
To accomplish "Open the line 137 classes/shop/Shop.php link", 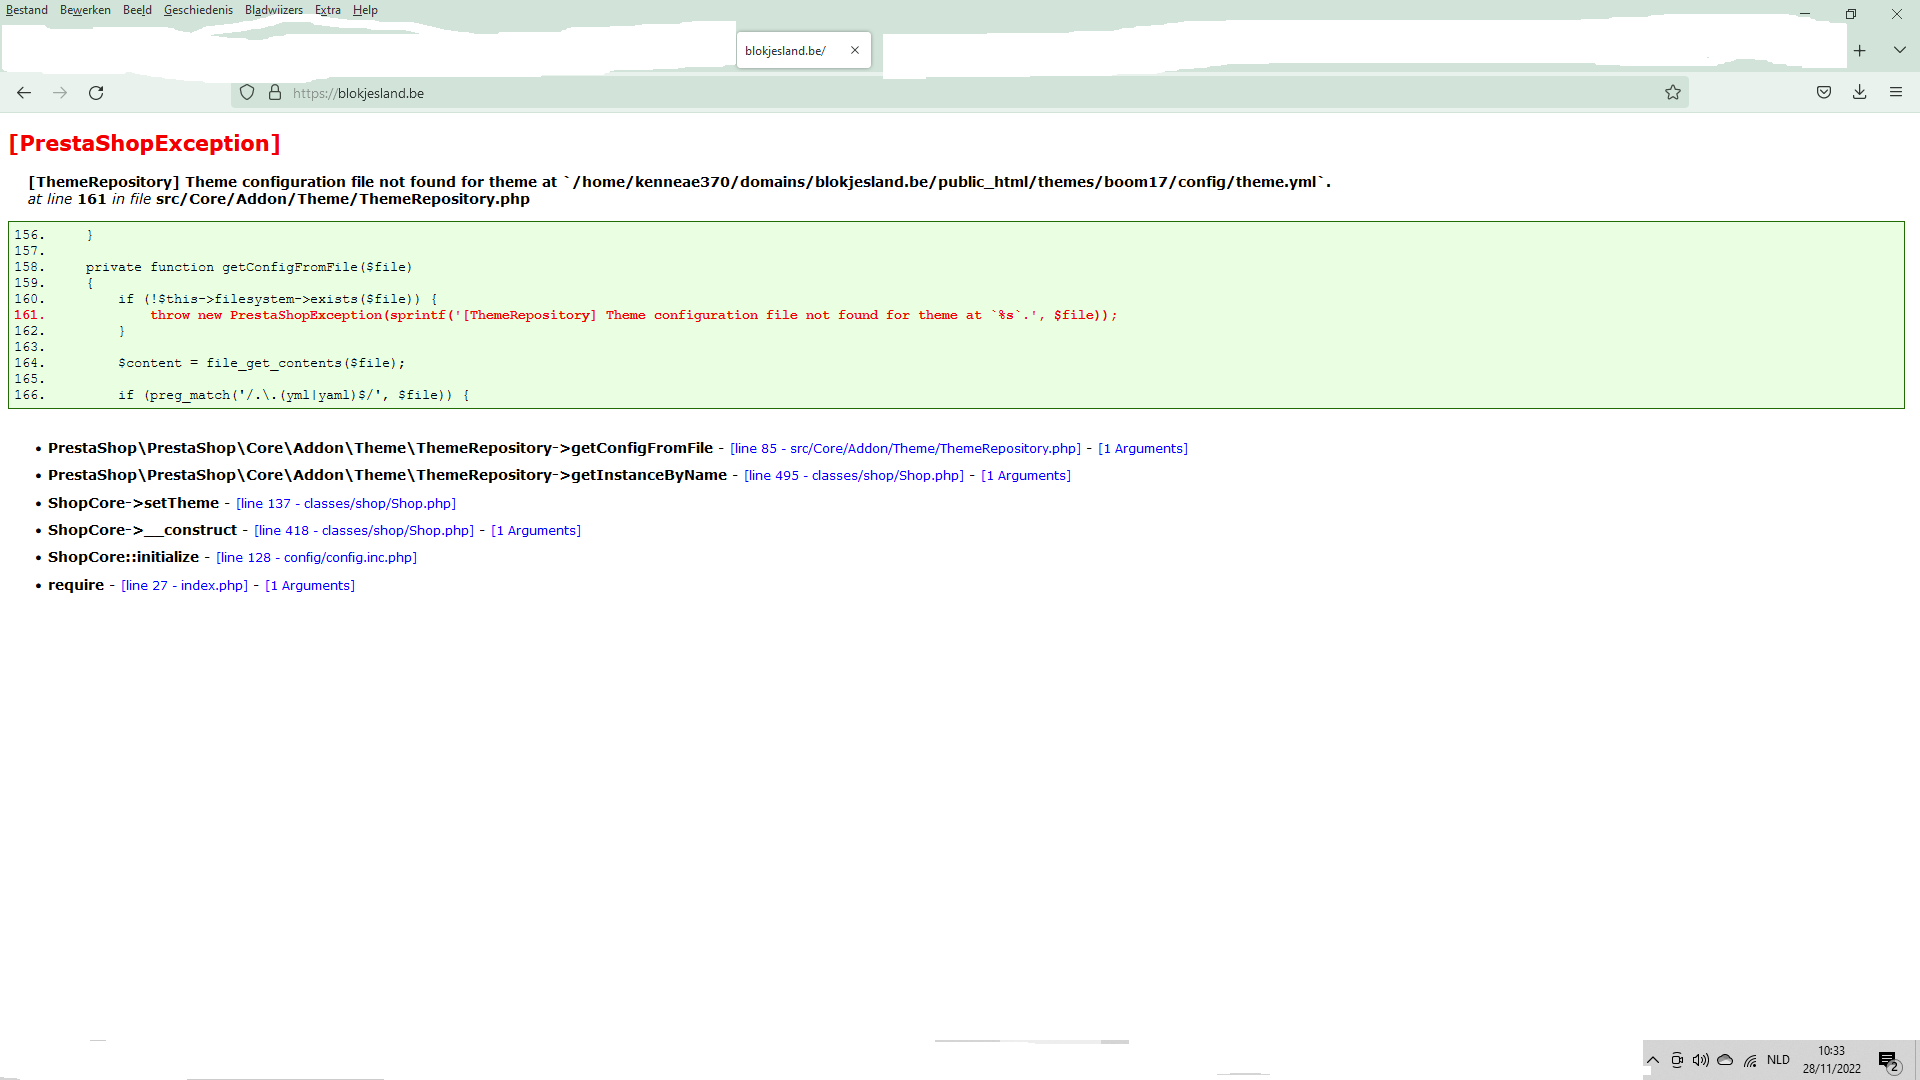I will coord(346,504).
